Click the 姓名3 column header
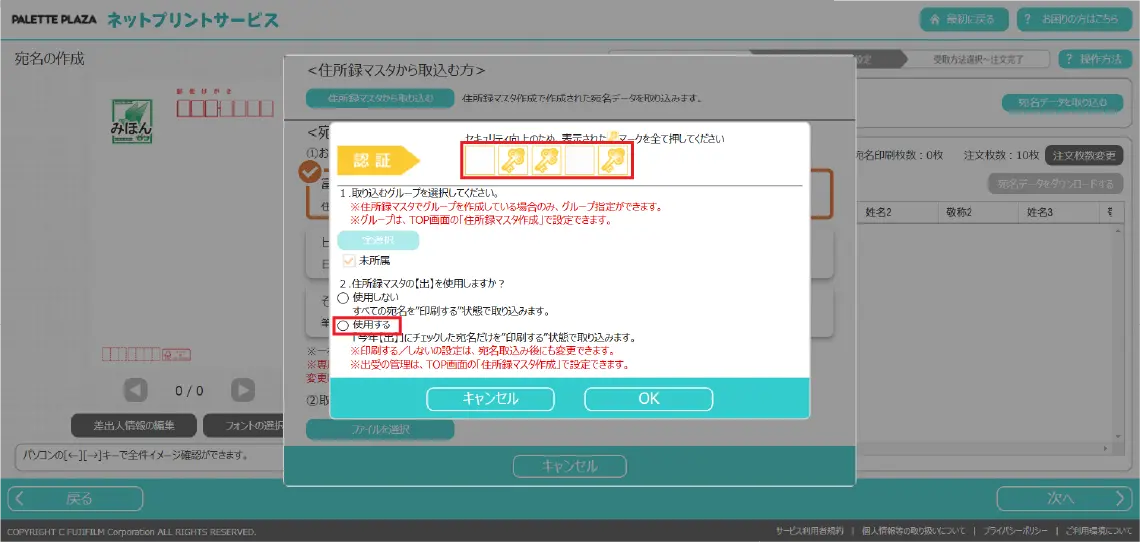The width and height of the screenshot is (1140, 542). click(x=1059, y=212)
